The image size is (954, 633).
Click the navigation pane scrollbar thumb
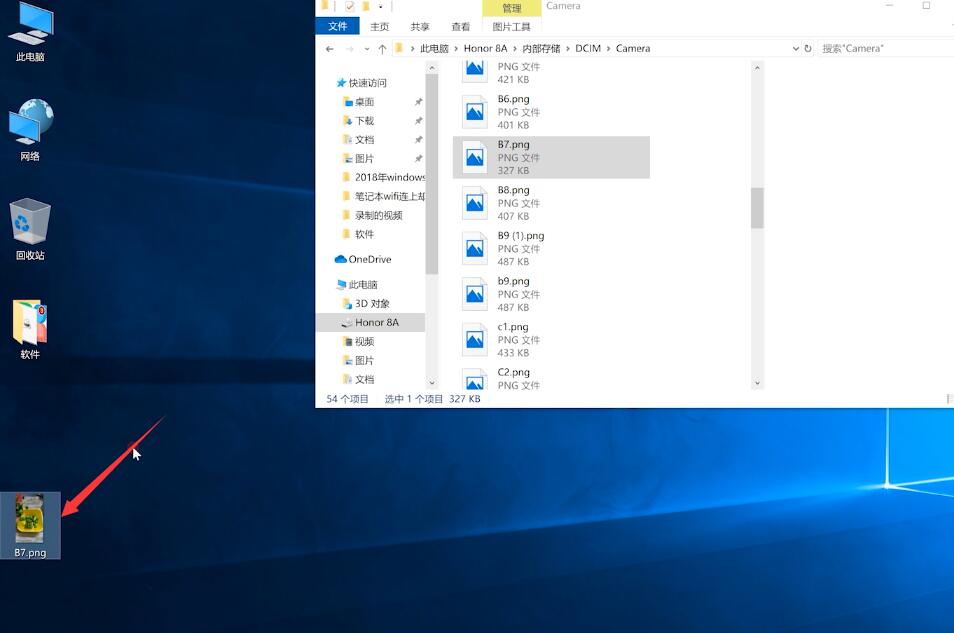tap(431, 174)
